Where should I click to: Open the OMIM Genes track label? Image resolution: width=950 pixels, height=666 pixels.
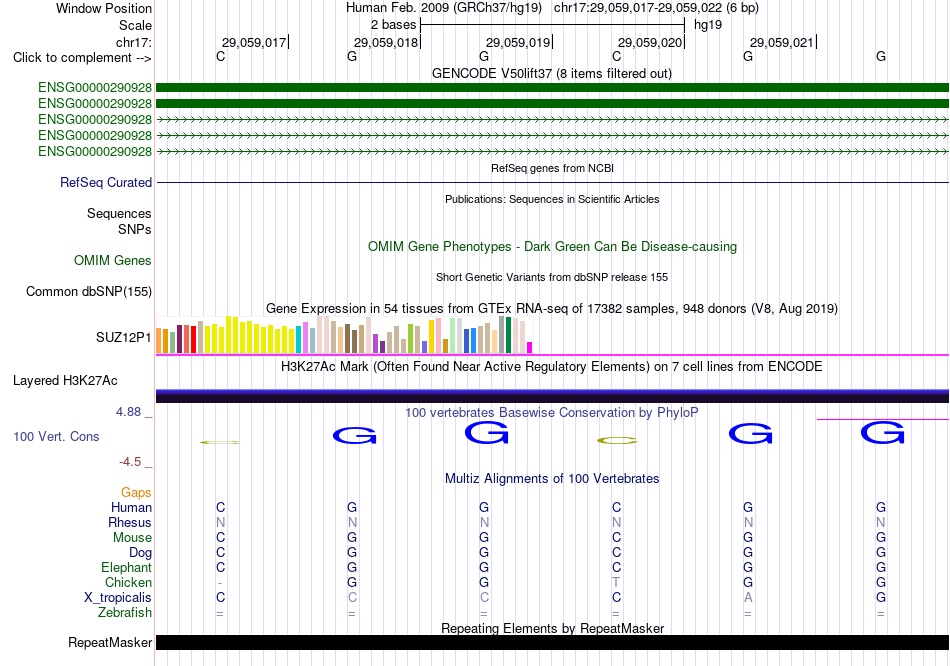tap(112, 261)
